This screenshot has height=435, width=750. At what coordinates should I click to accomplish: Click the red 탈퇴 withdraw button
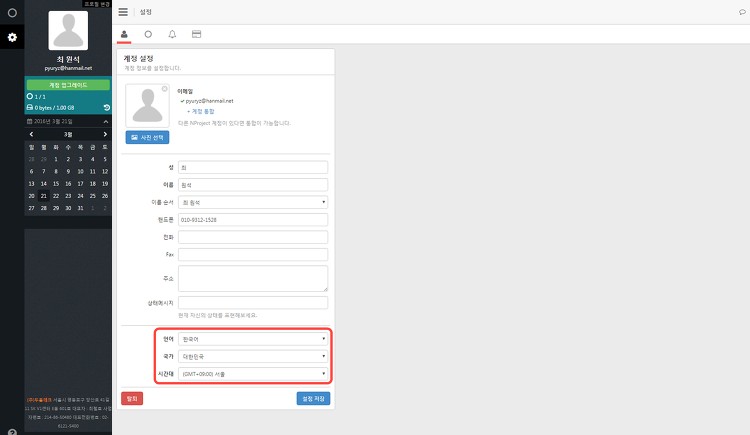[x=132, y=399]
